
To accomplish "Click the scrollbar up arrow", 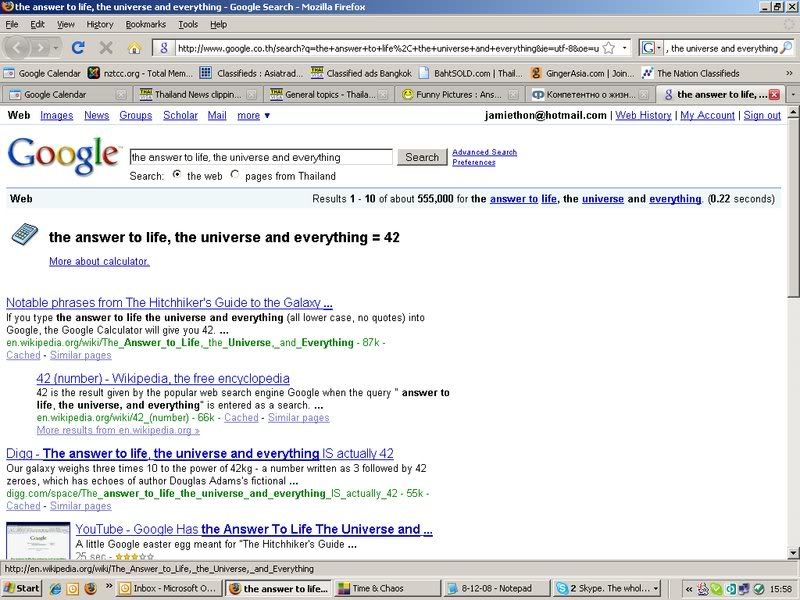I will click(793, 112).
